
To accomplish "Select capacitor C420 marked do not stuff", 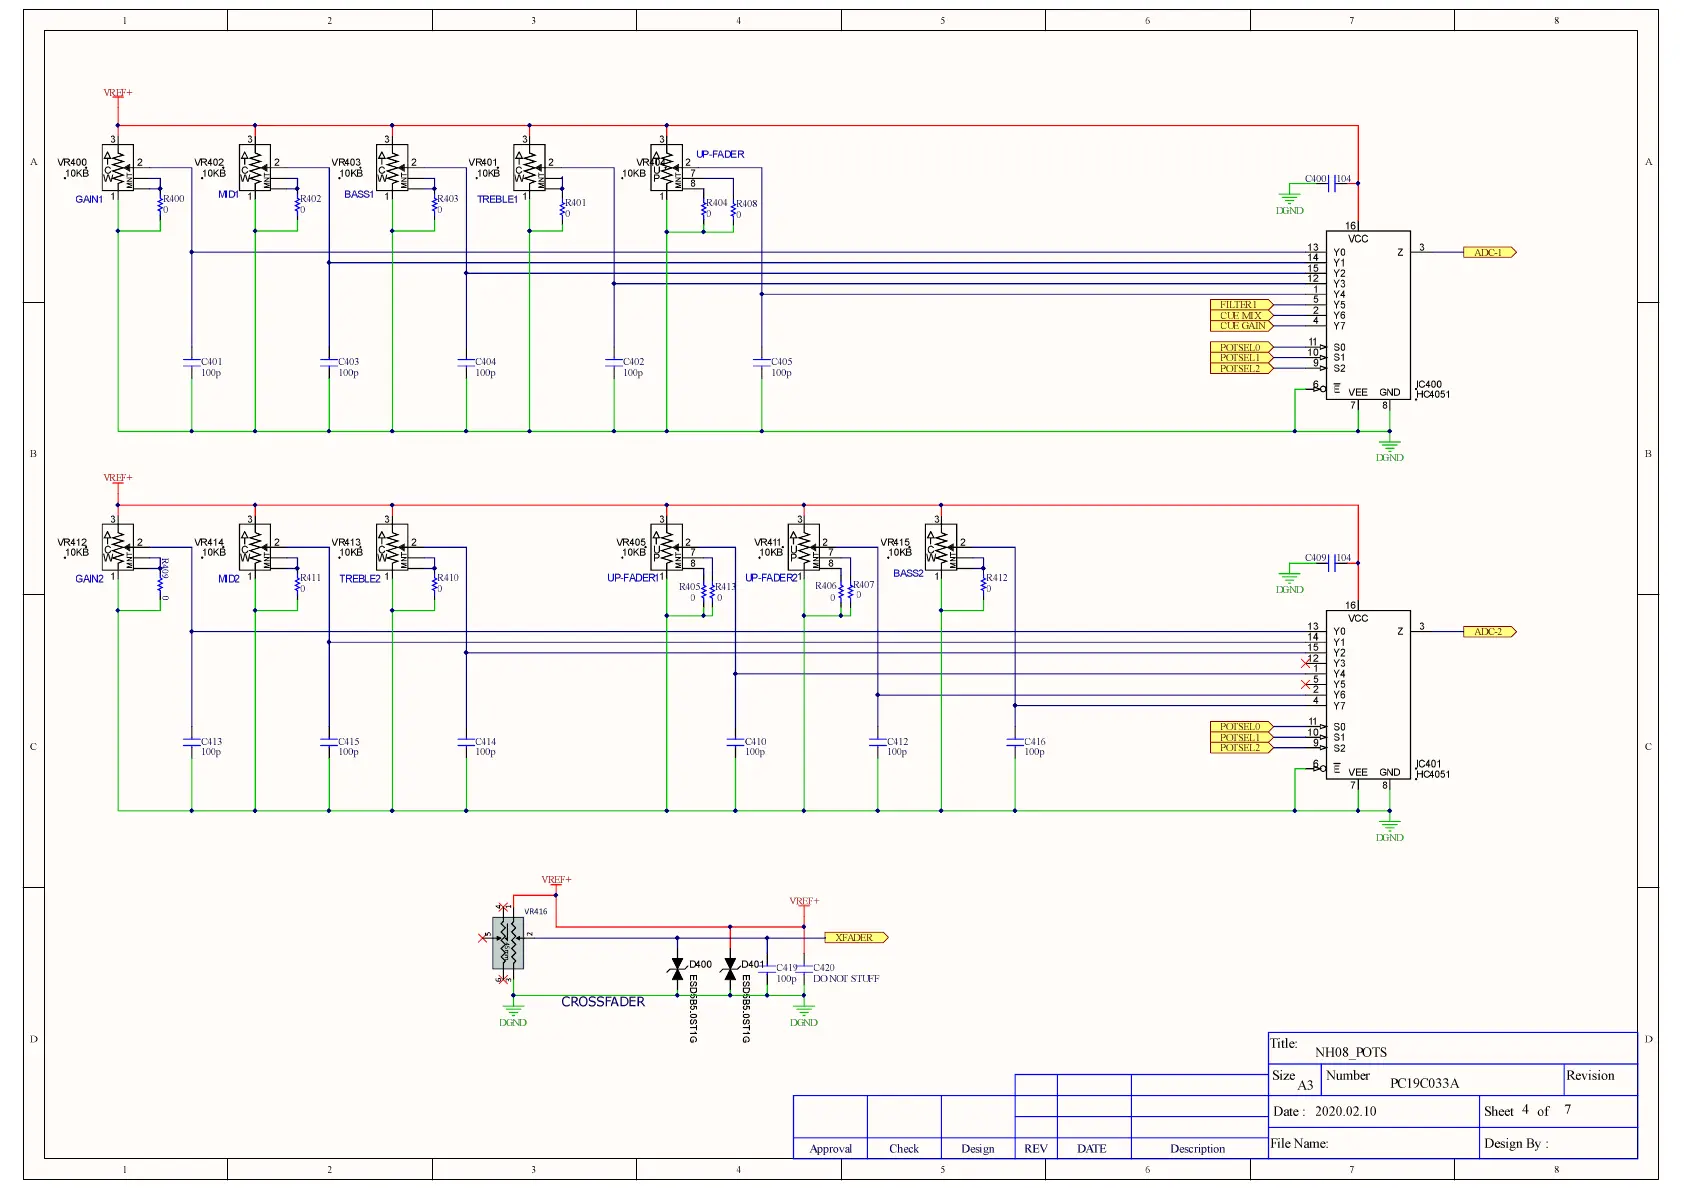I will tap(804, 969).
